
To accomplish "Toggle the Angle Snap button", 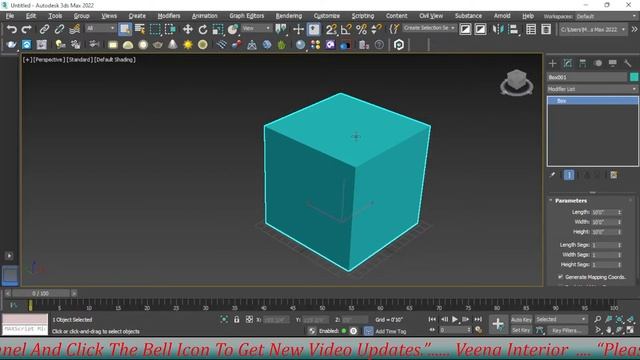I will 346,29.
